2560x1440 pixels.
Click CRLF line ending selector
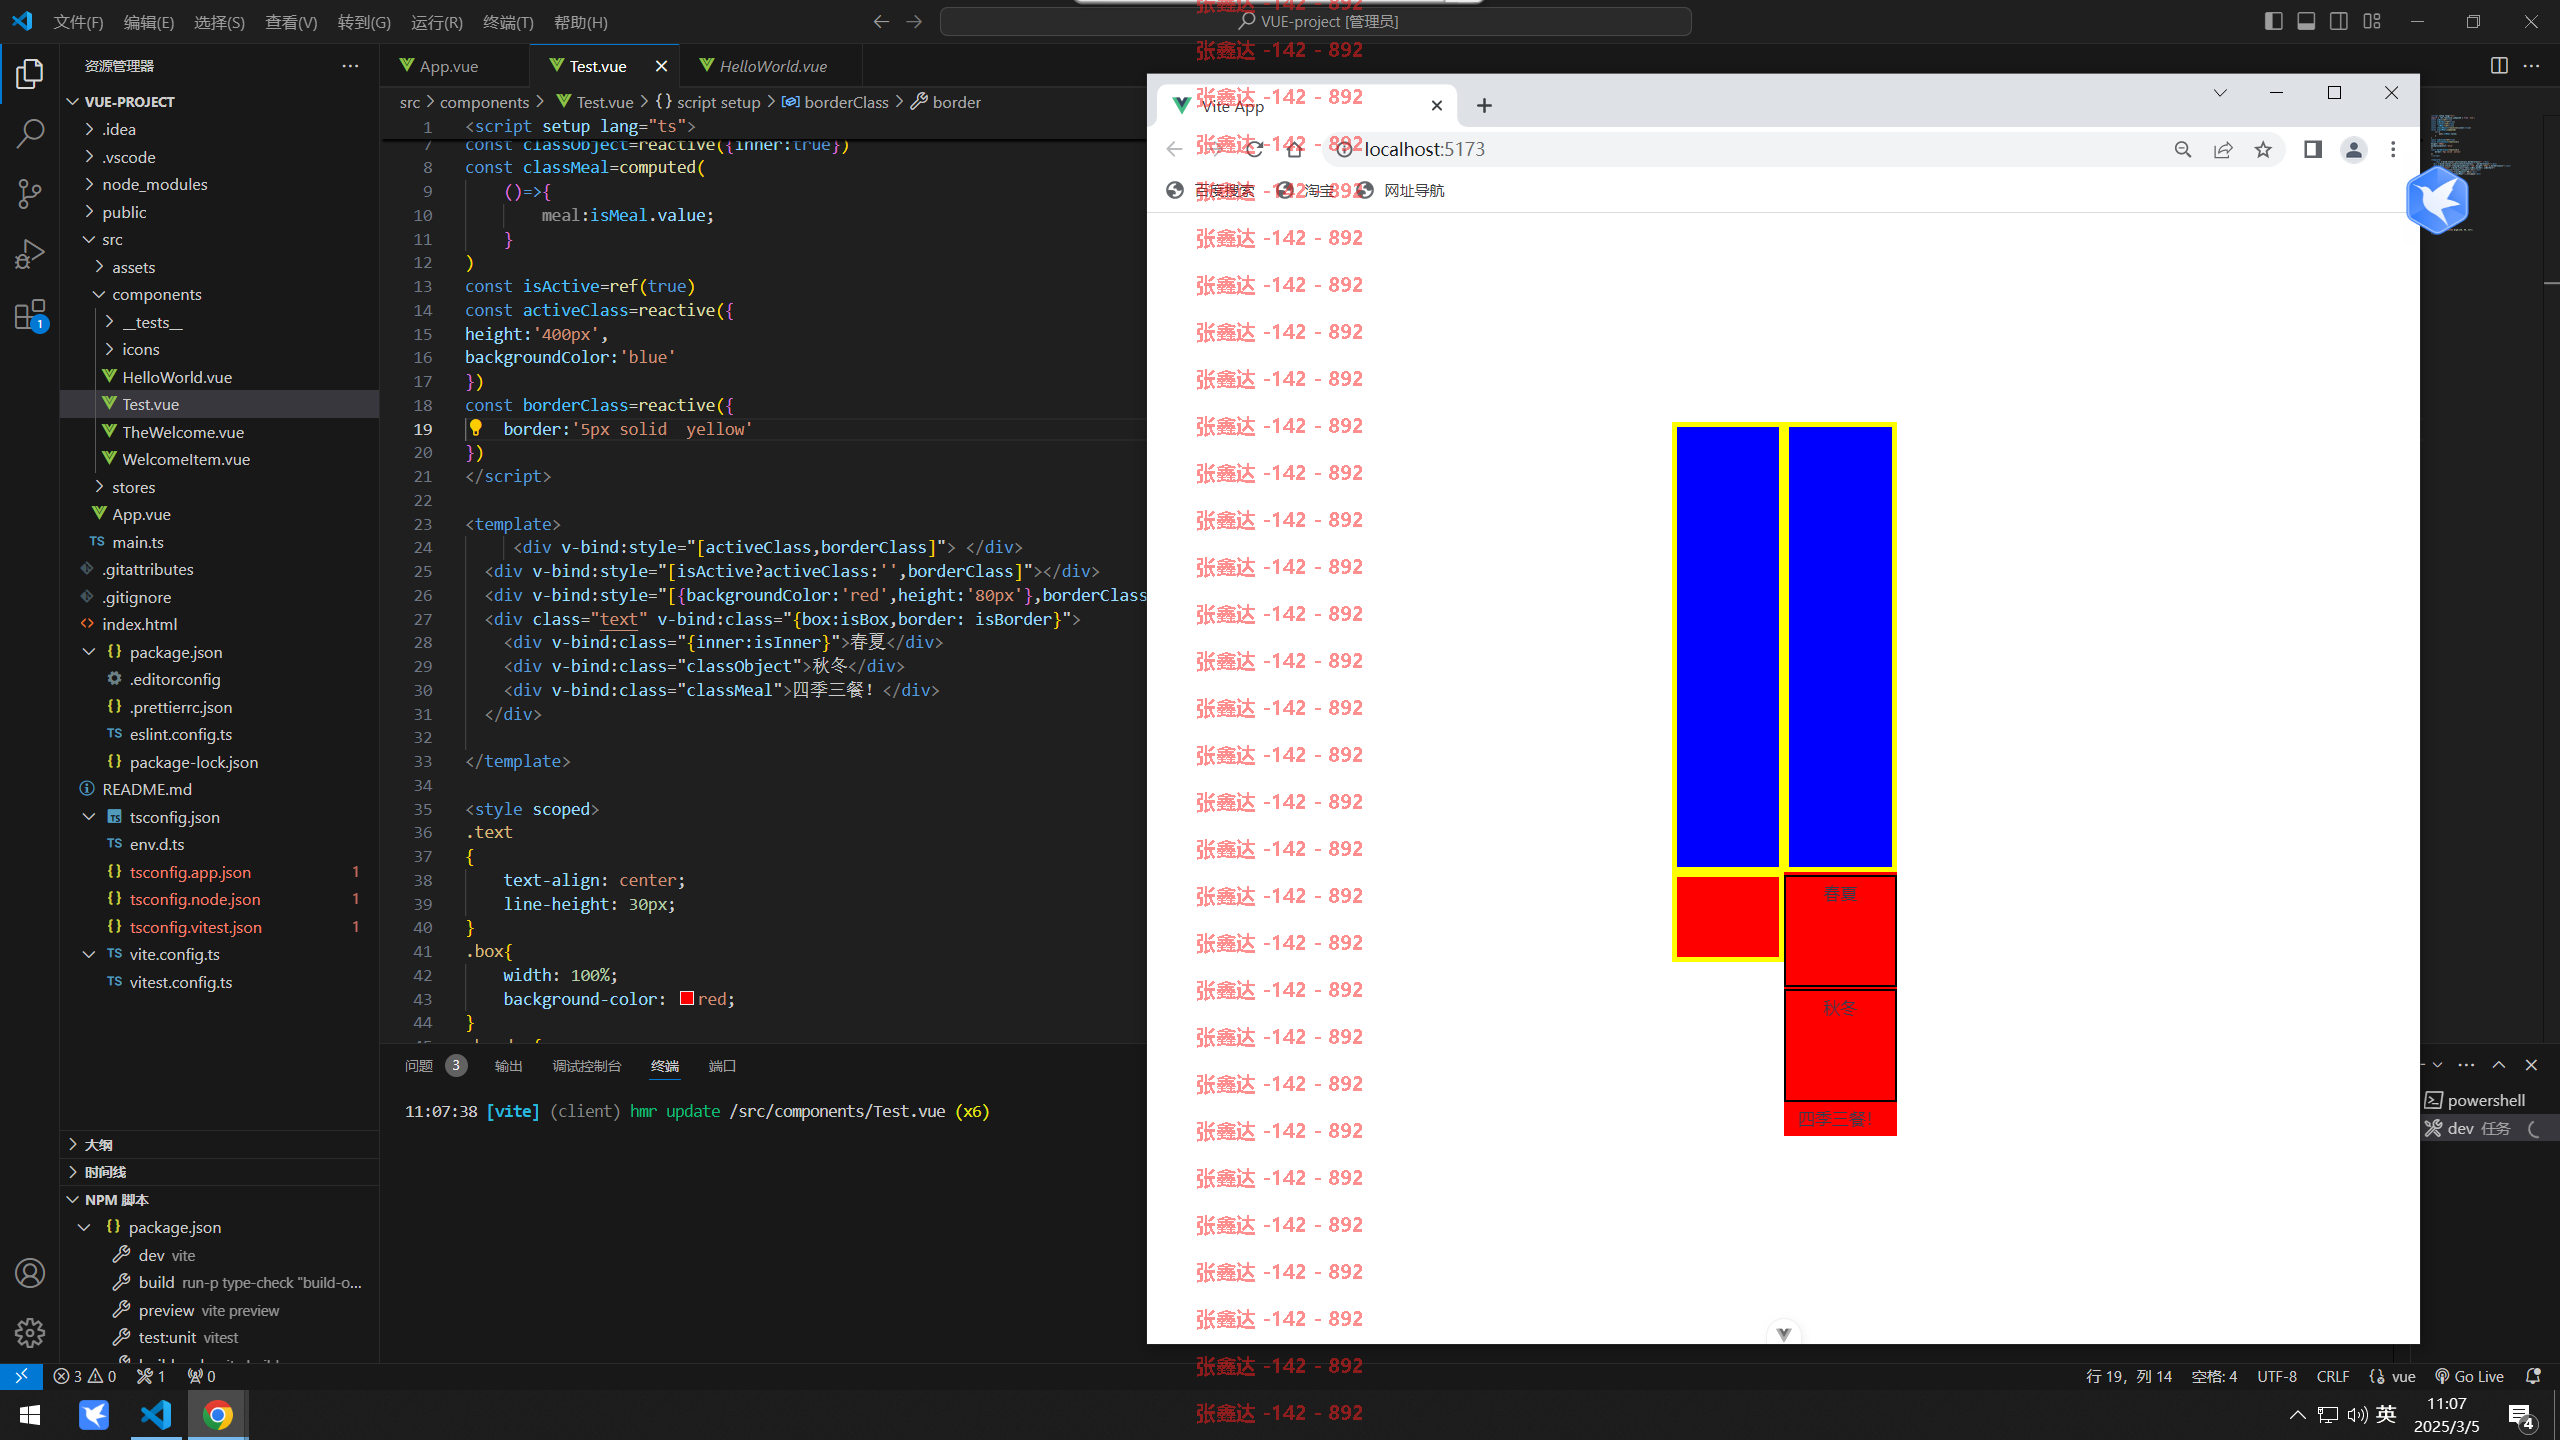tap(2332, 1376)
